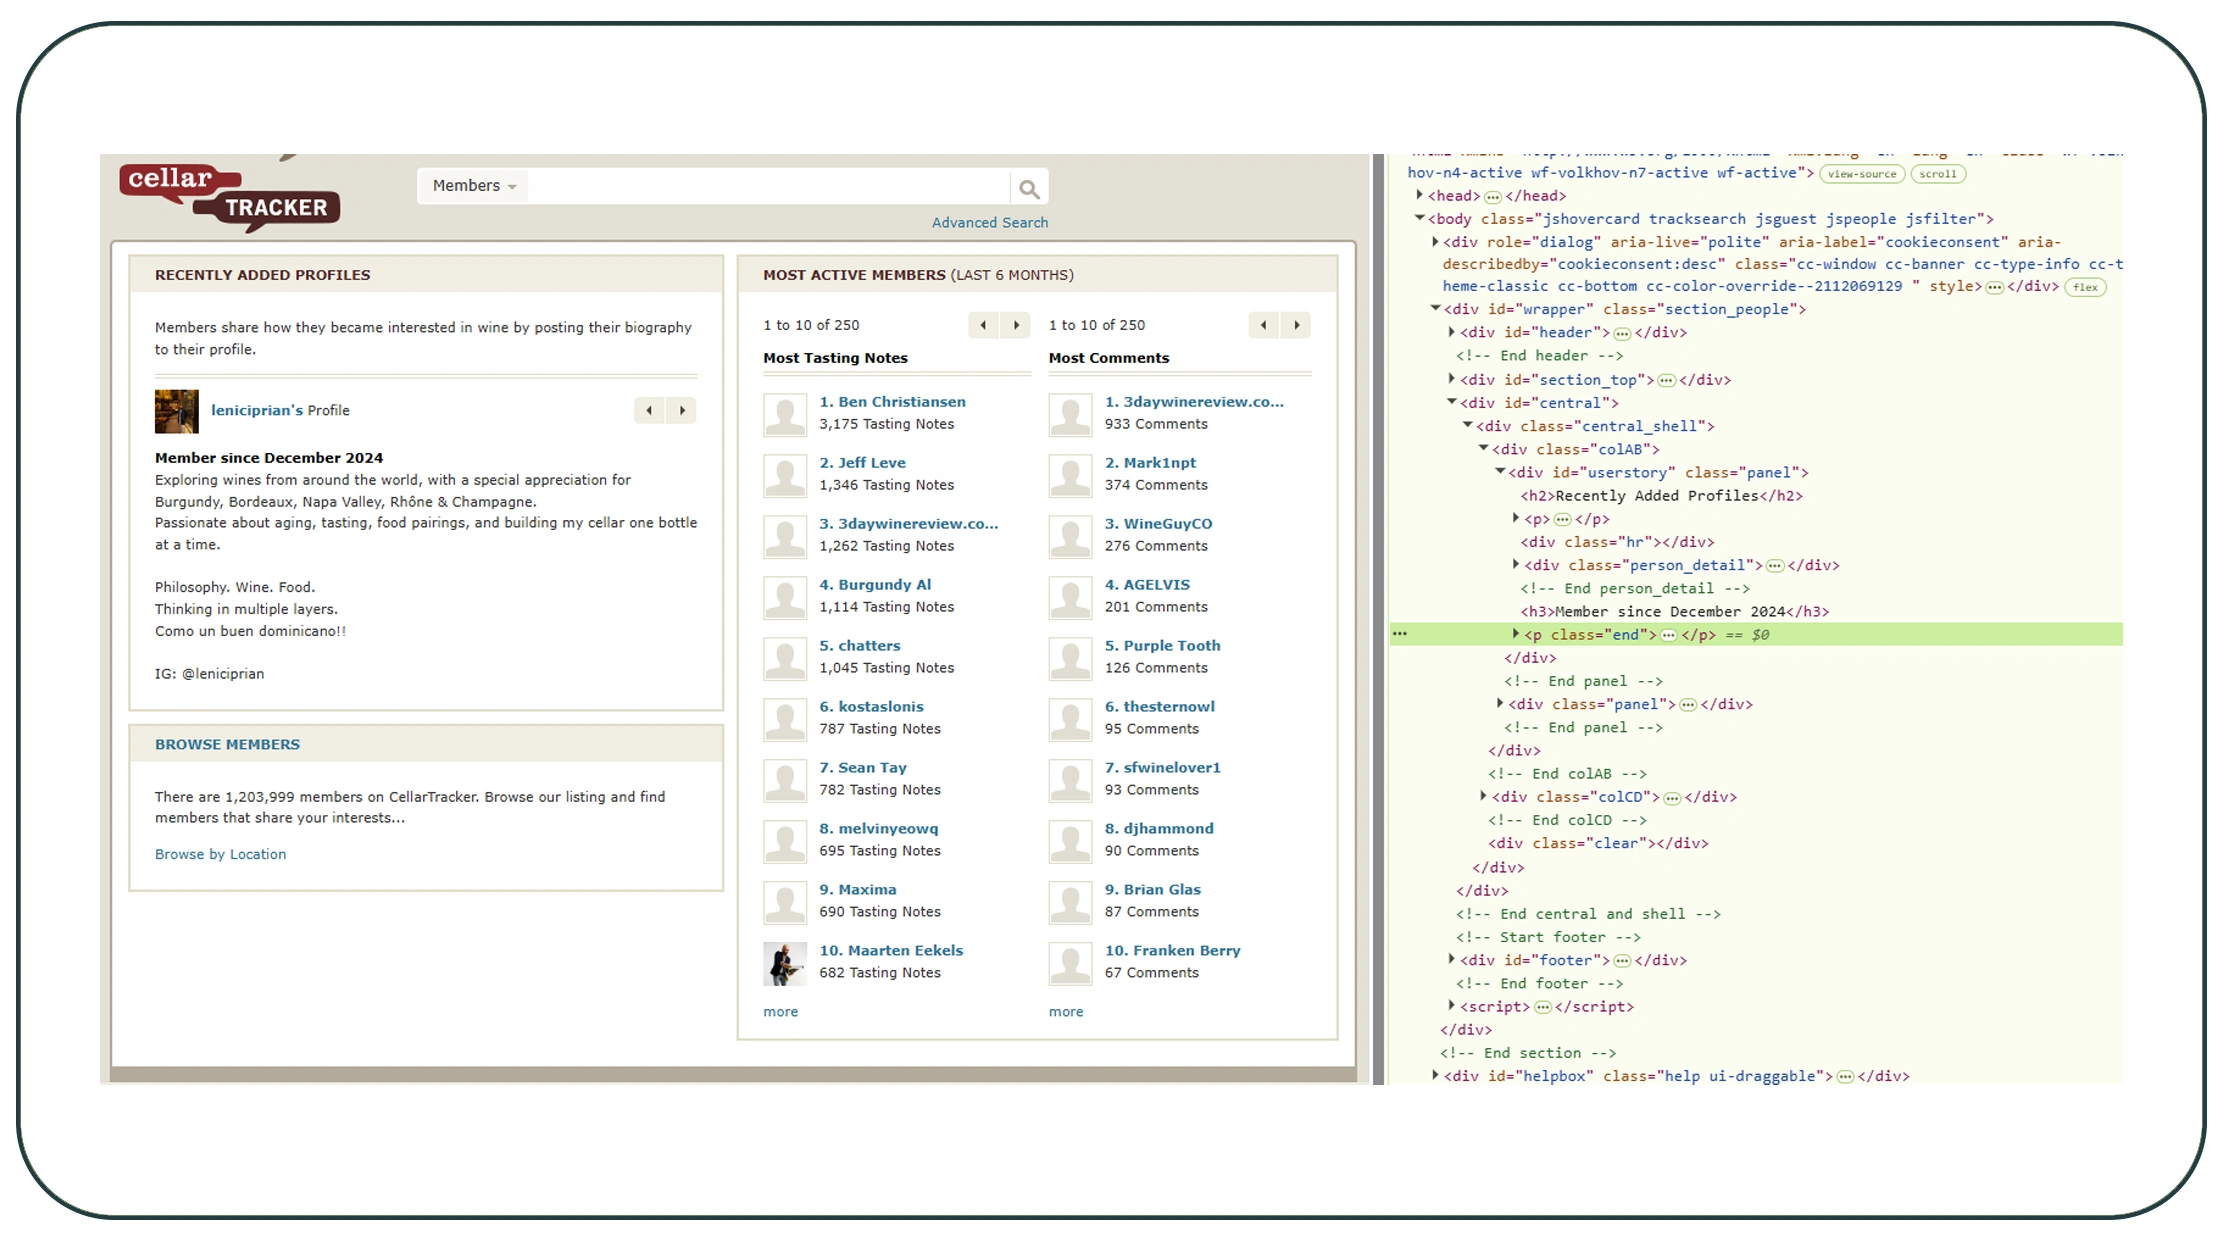Collapse the div id="central" node
Viewport: 2223px width, 1240px height.
coord(1452,403)
